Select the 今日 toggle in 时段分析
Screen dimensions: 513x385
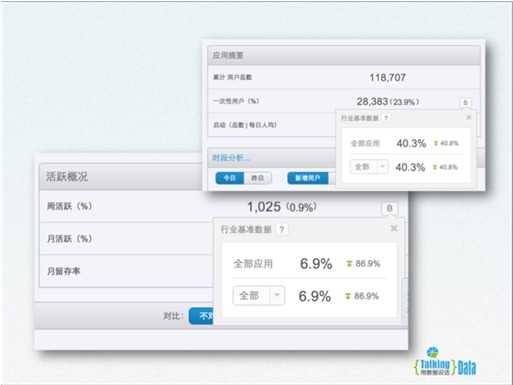pyautogui.click(x=230, y=178)
